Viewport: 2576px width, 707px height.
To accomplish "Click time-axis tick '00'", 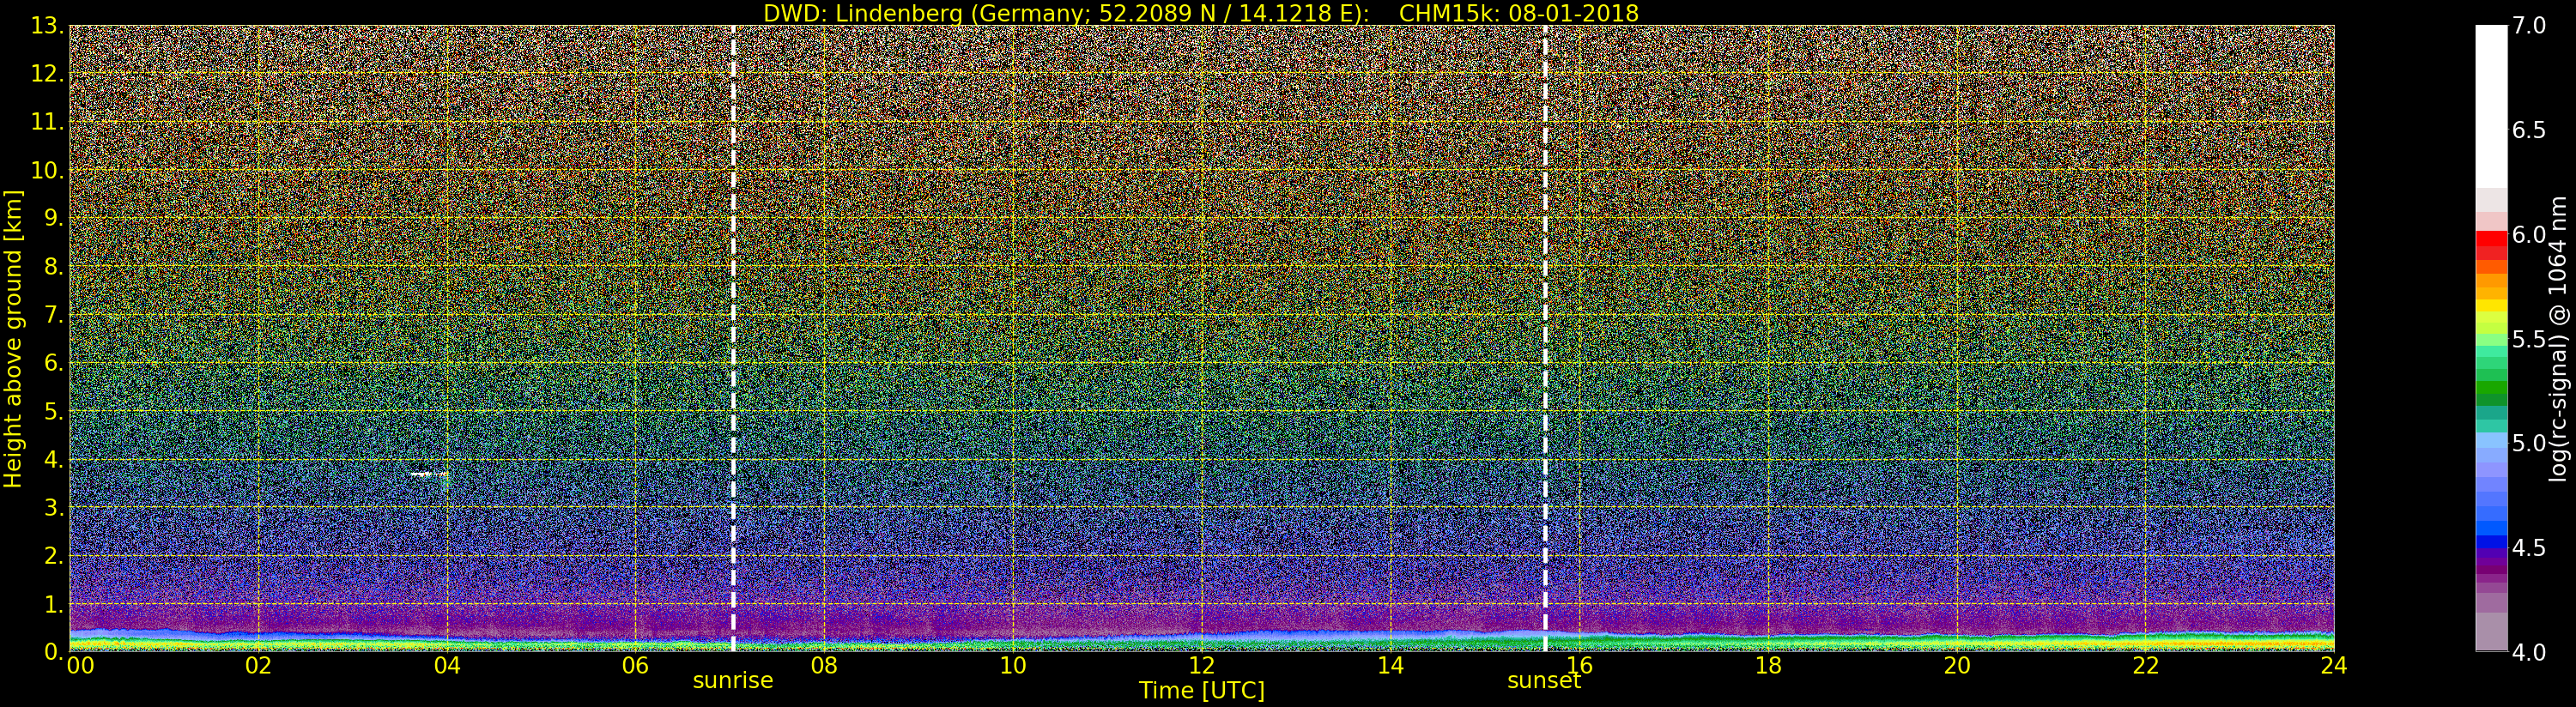I will 80,665.
